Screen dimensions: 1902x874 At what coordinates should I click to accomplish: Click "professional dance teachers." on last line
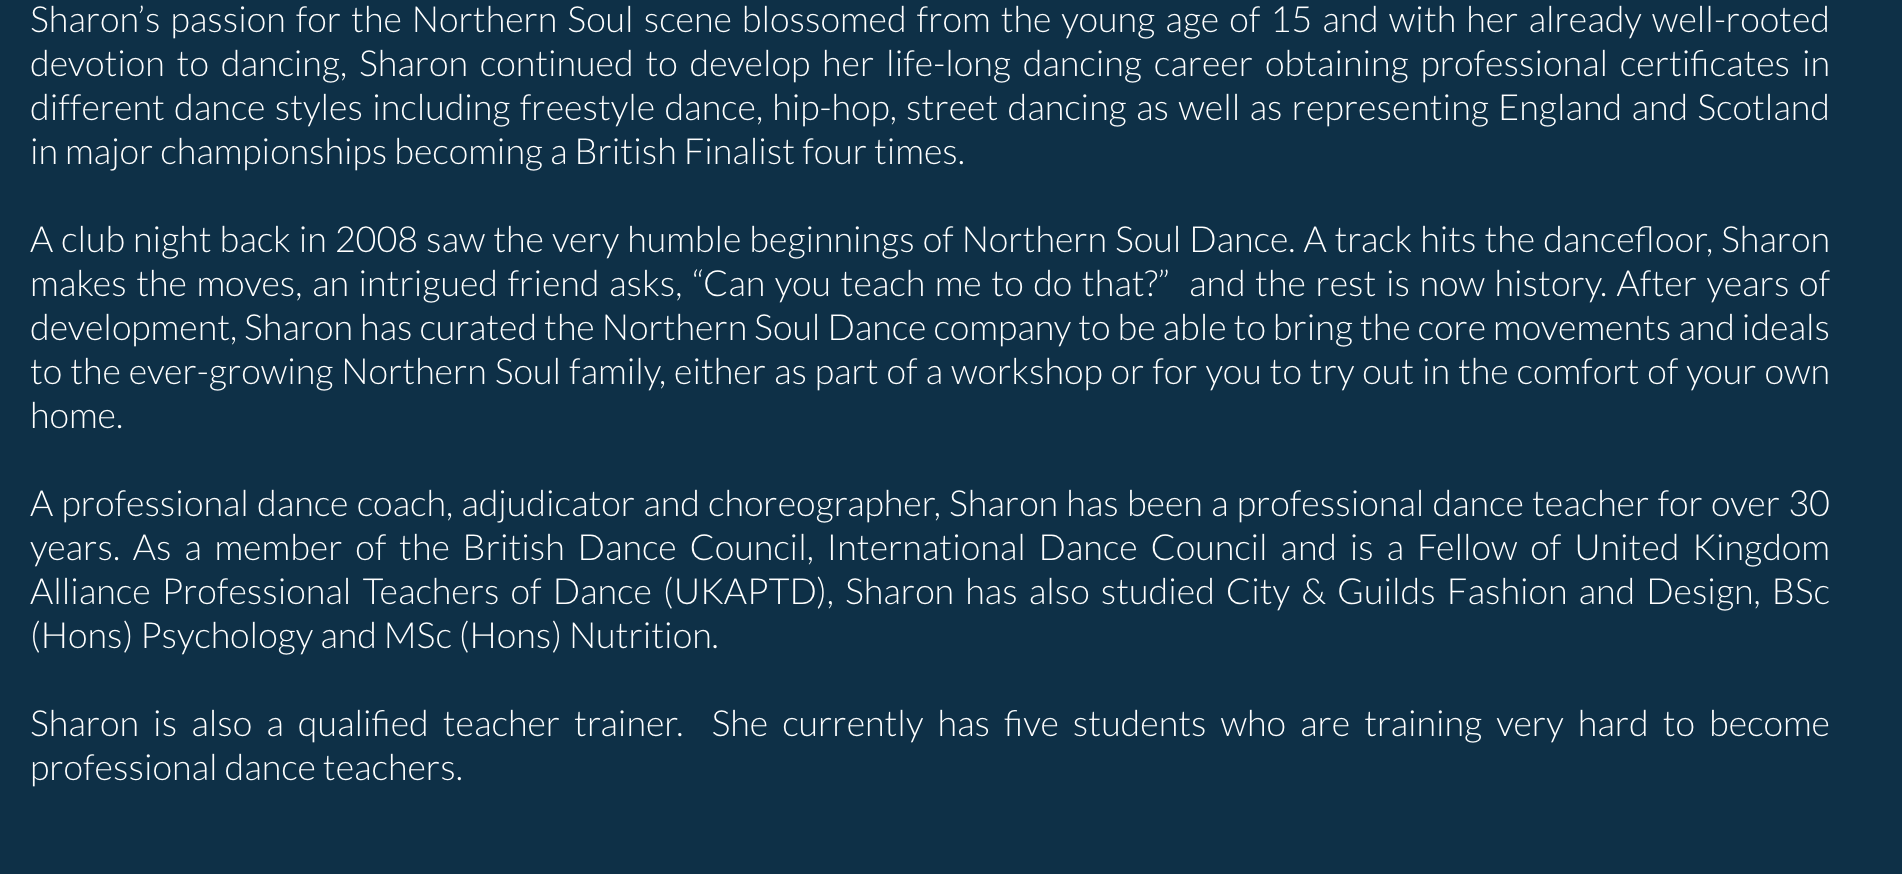tap(246, 768)
